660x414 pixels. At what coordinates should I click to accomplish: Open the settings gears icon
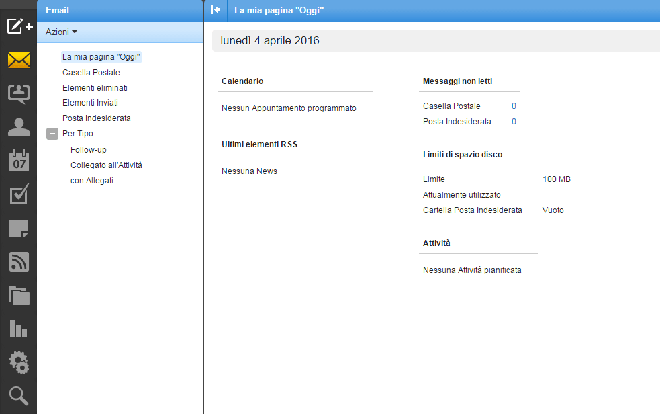(x=18, y=362)
